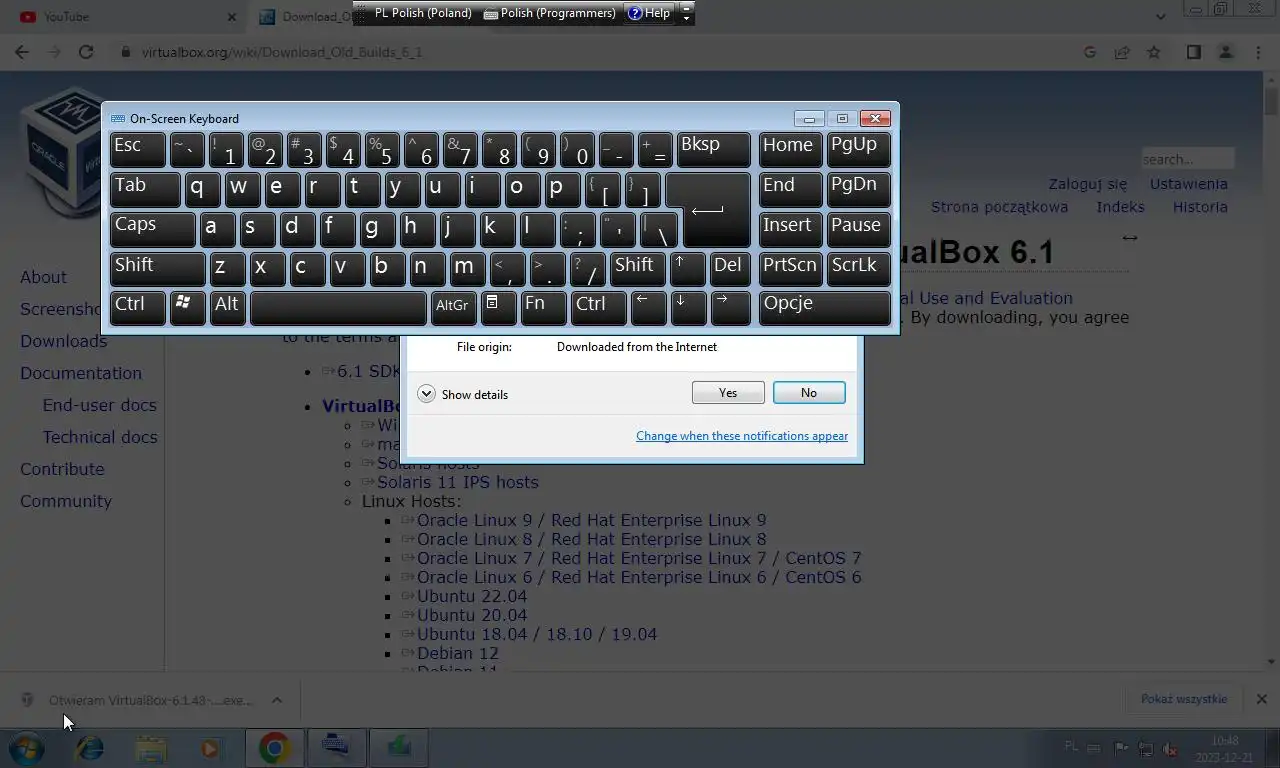The image size is (1280, 768).
Task: Tap the spacebar on On-Screen Keyboard
Action: click(x=338, y=308)
